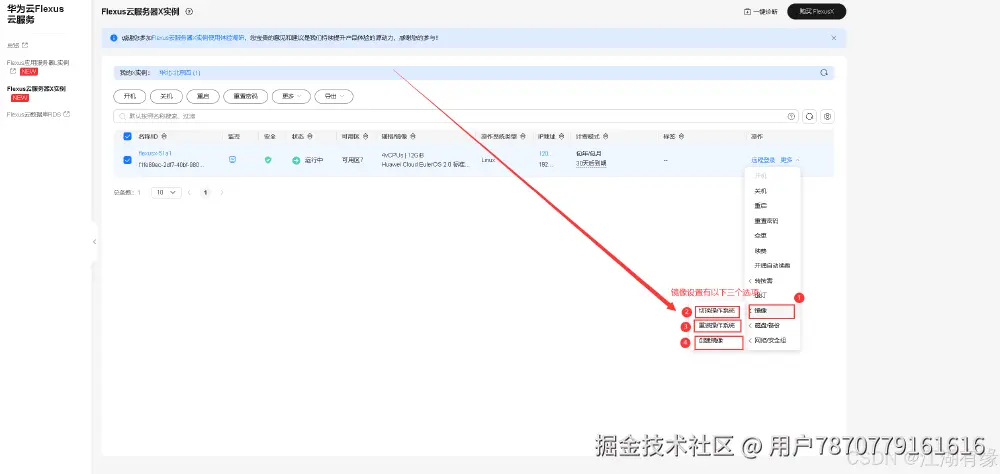Viewport: 1000px width, 474px height.
Task: Click the info icon in the notification banner
Action: pyautogui.click(x=114, y=38)
